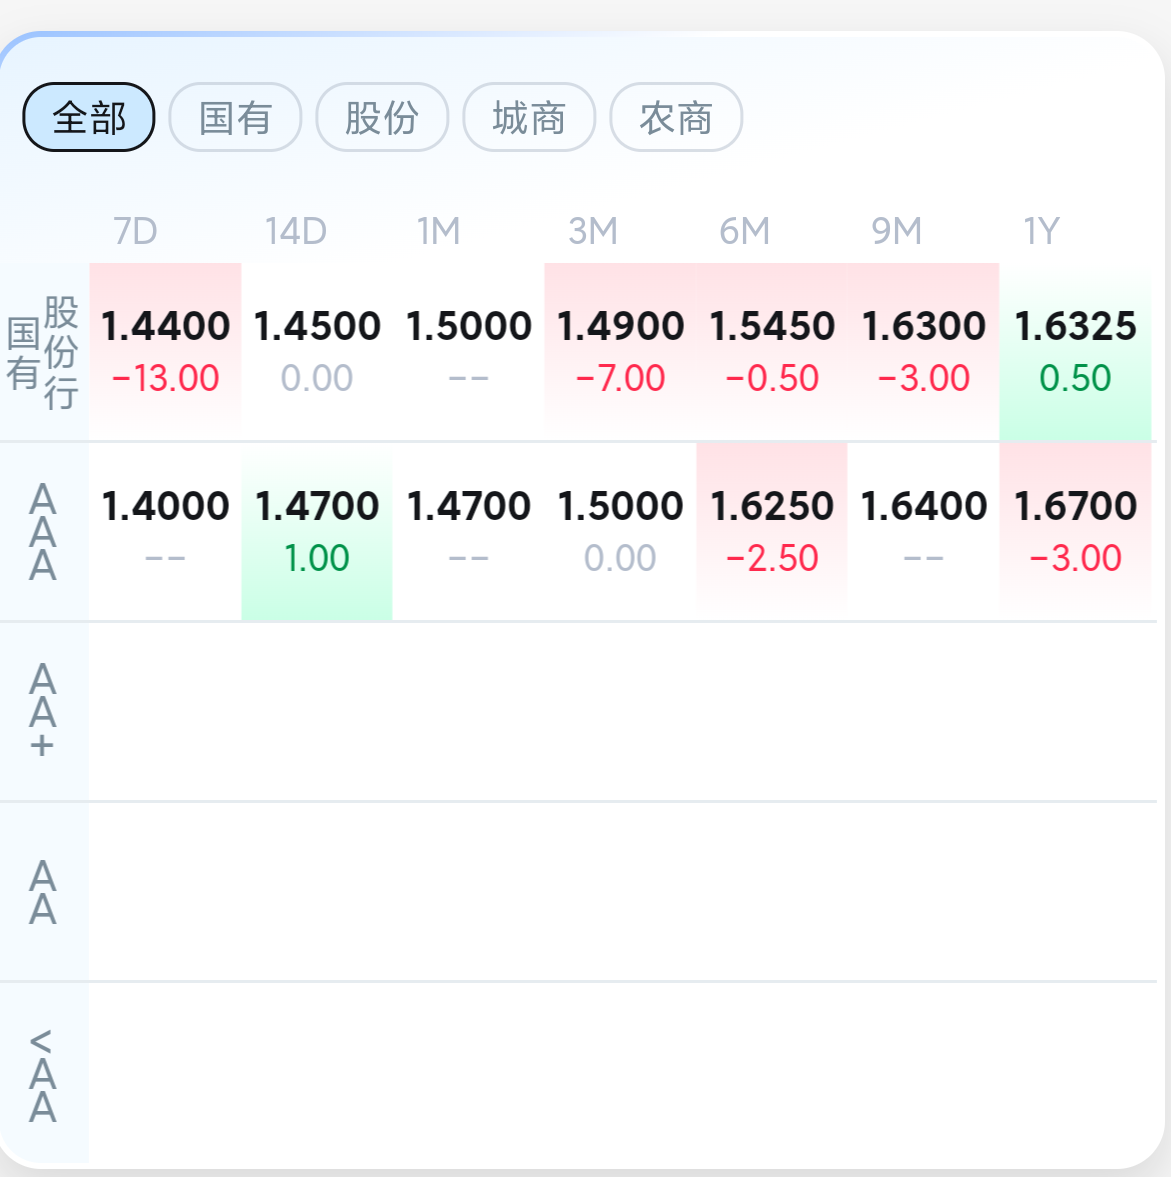Click the 6M column header
The width and height of the screenshot is (1171, 1177).
click(745, 230)
